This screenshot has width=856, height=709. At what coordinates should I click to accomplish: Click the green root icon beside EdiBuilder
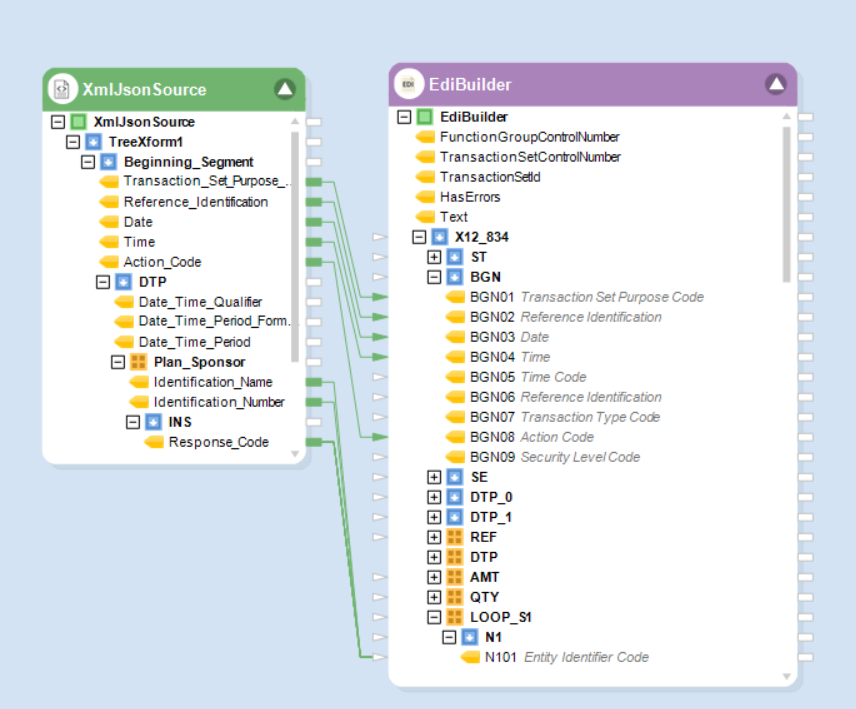coord(424,117)
